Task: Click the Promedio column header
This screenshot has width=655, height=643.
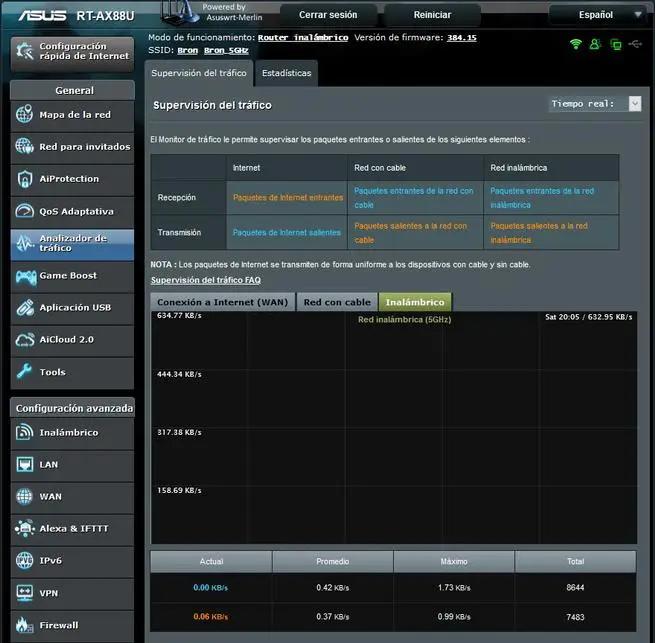Action: (333, 562)
